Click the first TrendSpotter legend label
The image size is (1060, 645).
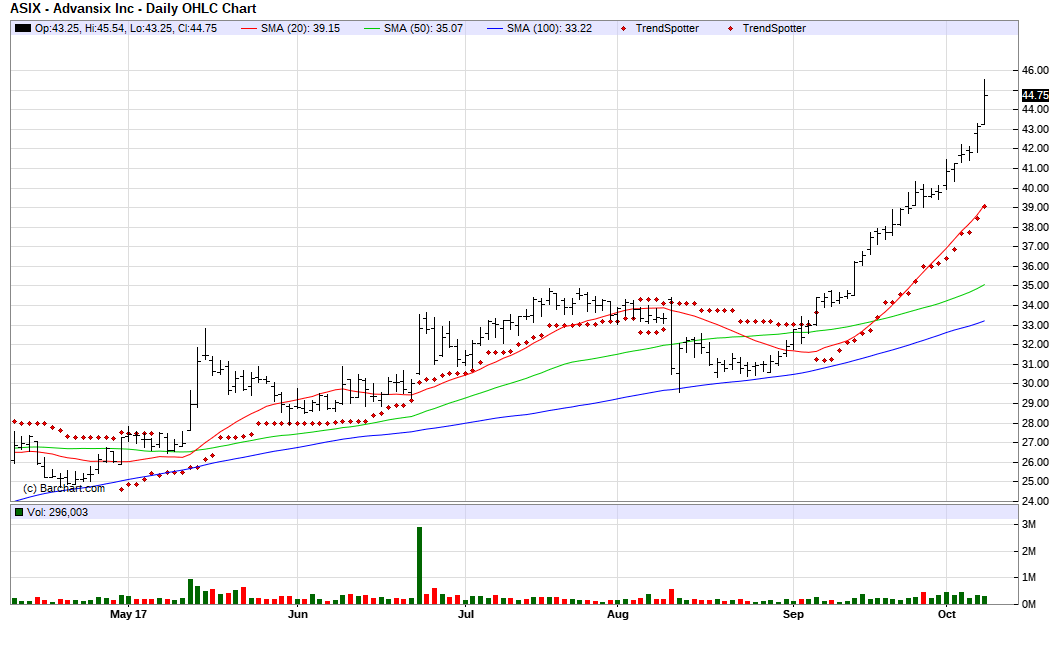click(x=667, y=28)
